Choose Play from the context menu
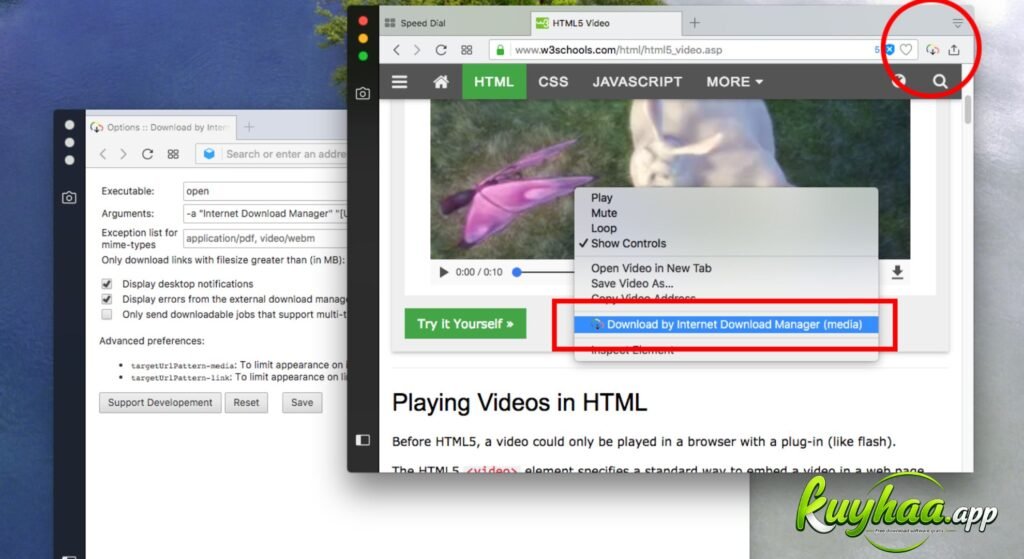This screenshot has width=1024, height=559. click(x=726, y=197)
